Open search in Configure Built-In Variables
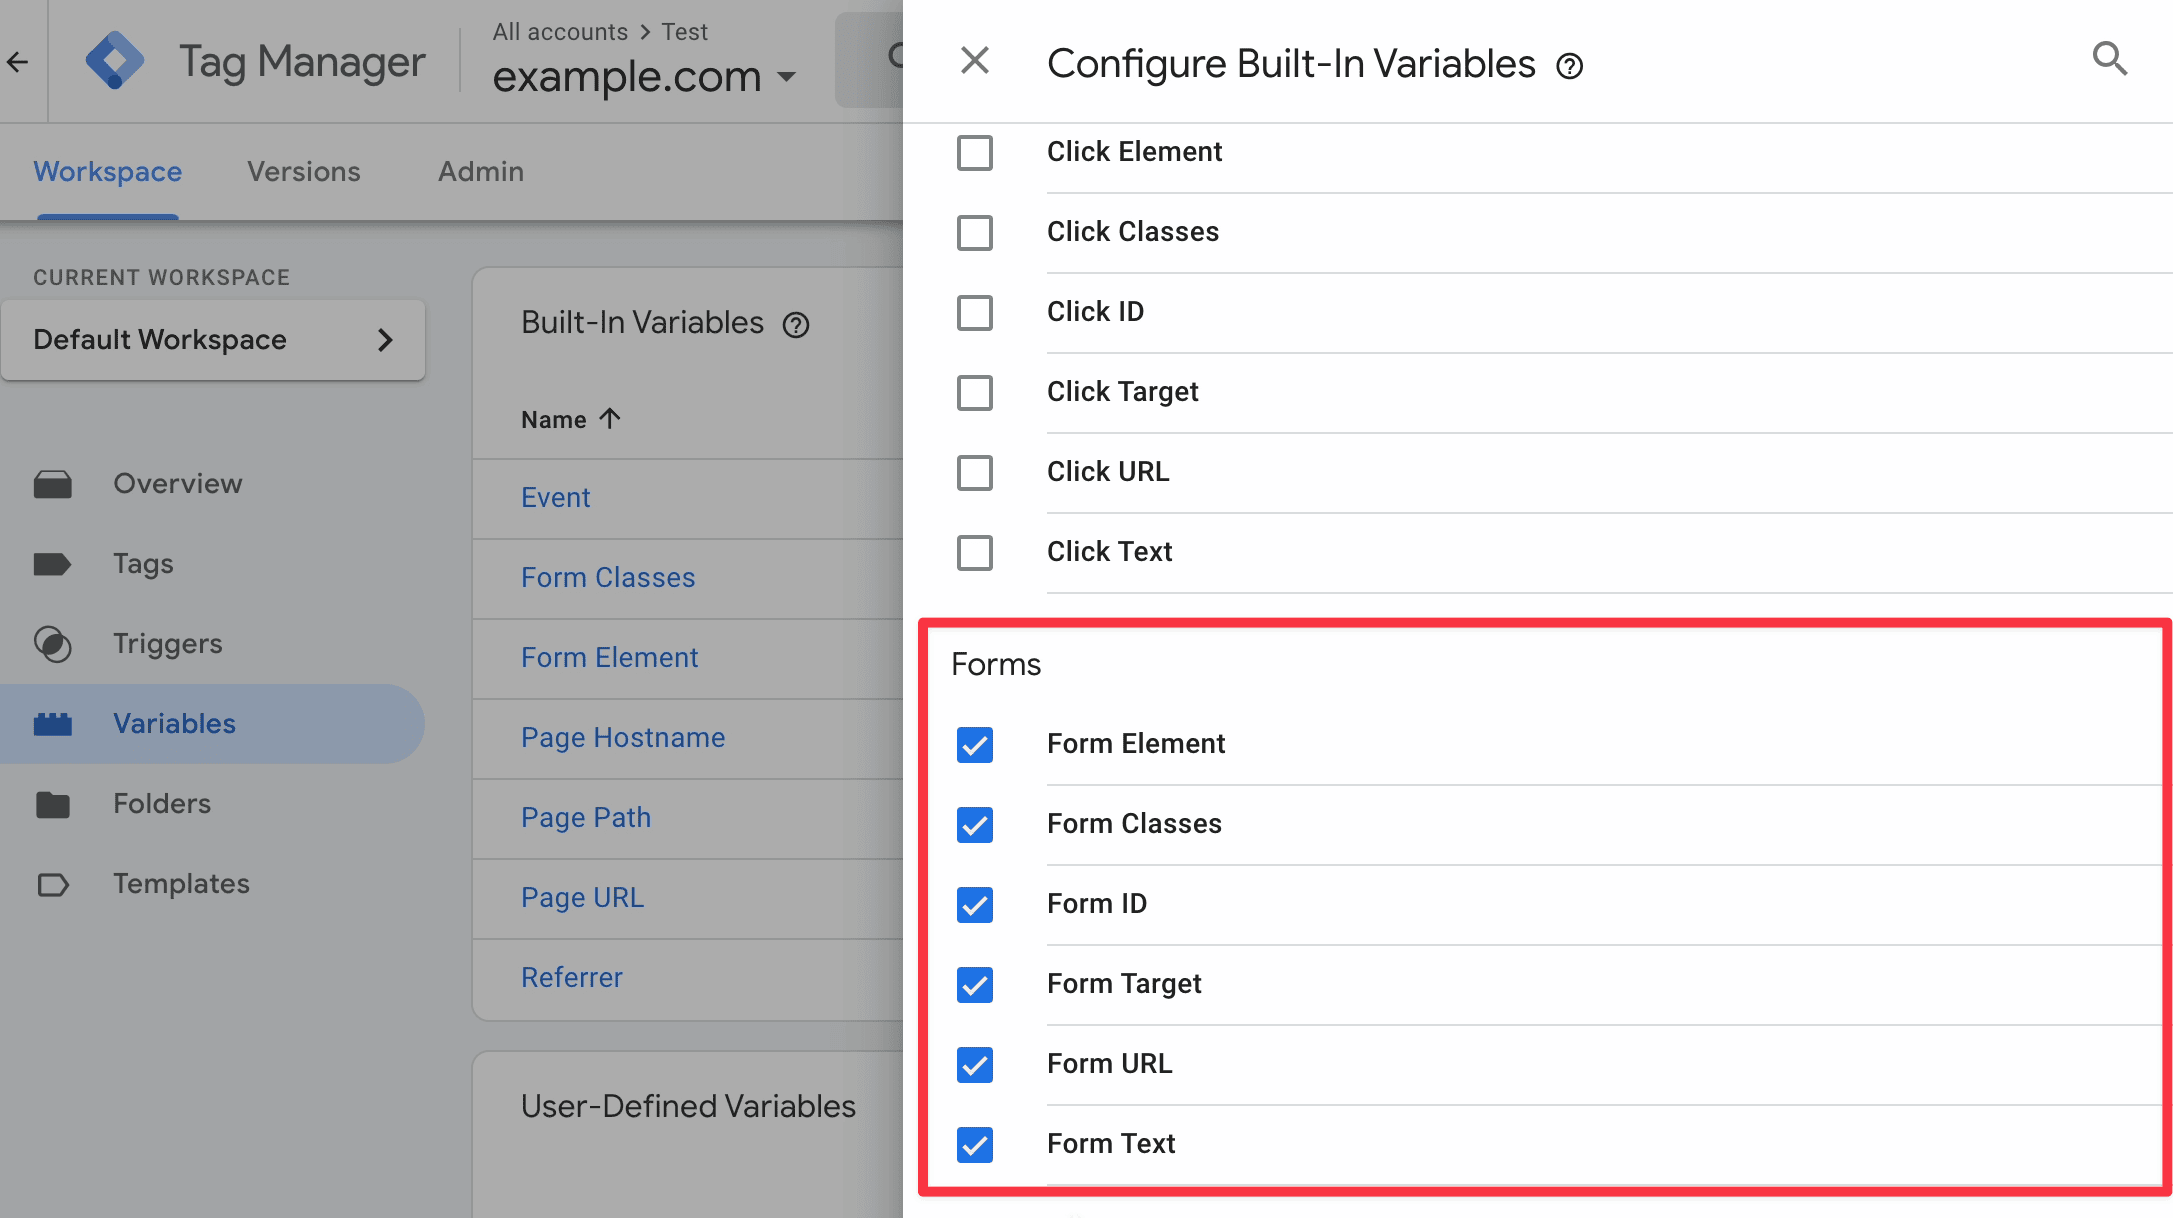2173x1218 pixels. coord(2110,59)
